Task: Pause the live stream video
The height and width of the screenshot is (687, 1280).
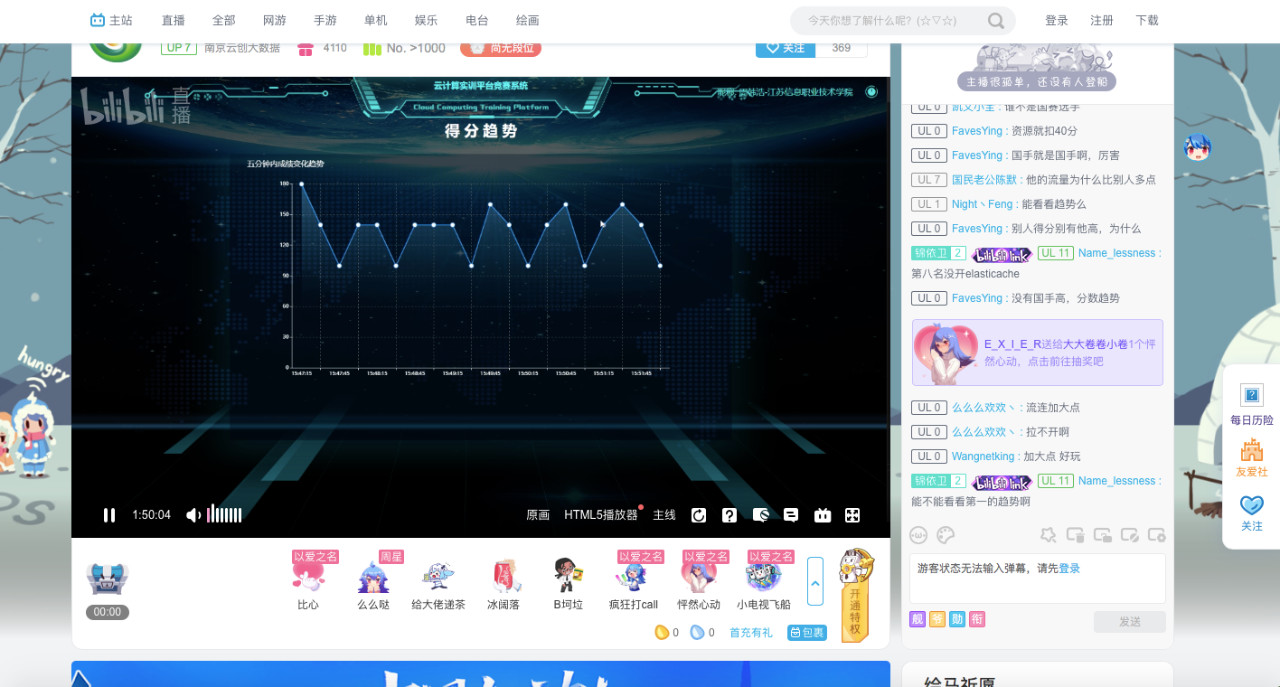Action: (109, 515)
